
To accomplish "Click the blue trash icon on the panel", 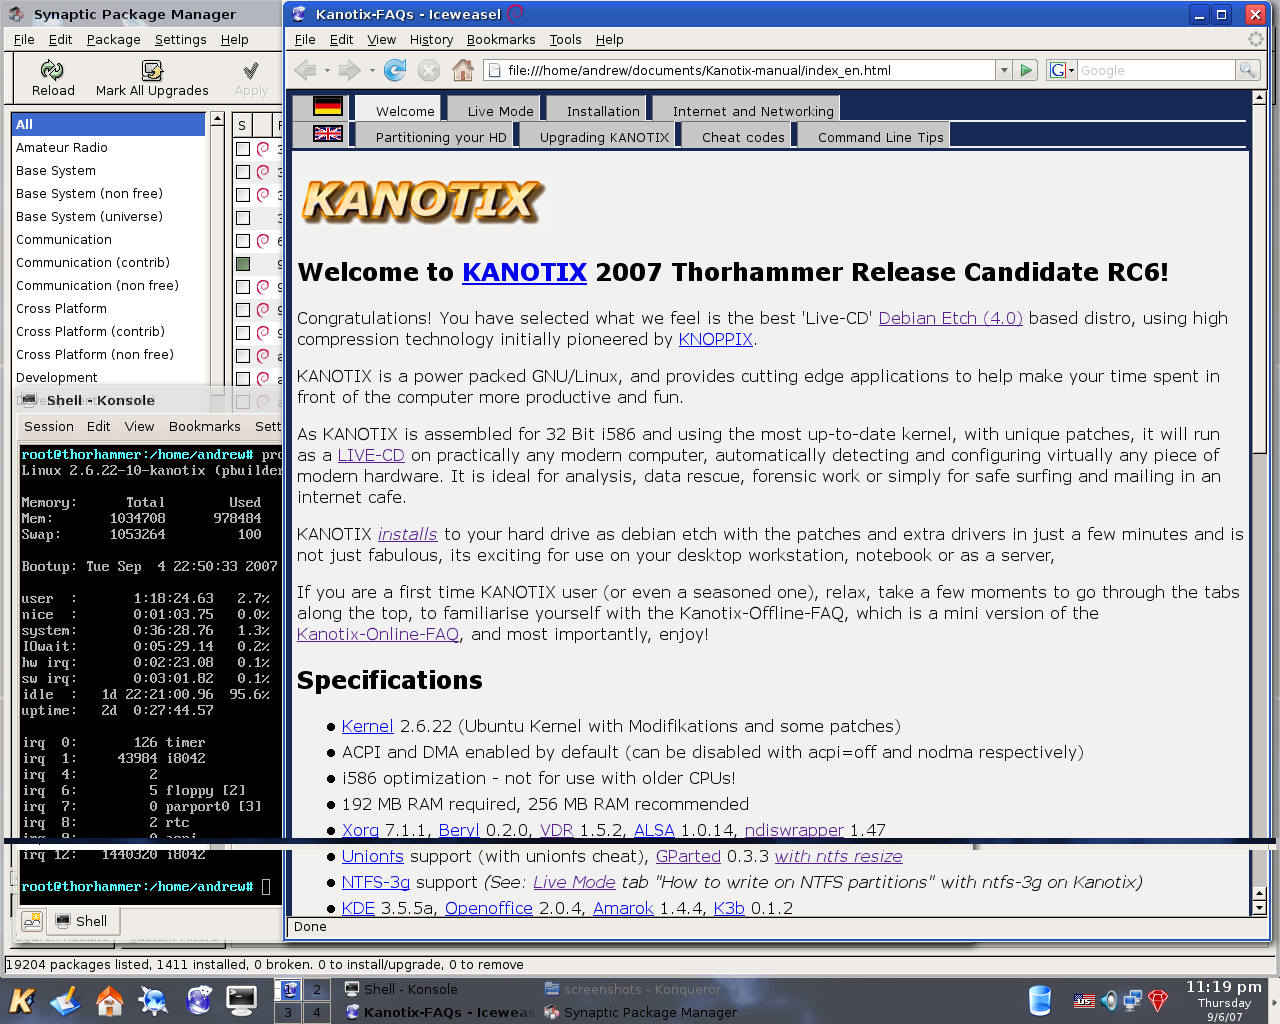I will [1040, 1000].
